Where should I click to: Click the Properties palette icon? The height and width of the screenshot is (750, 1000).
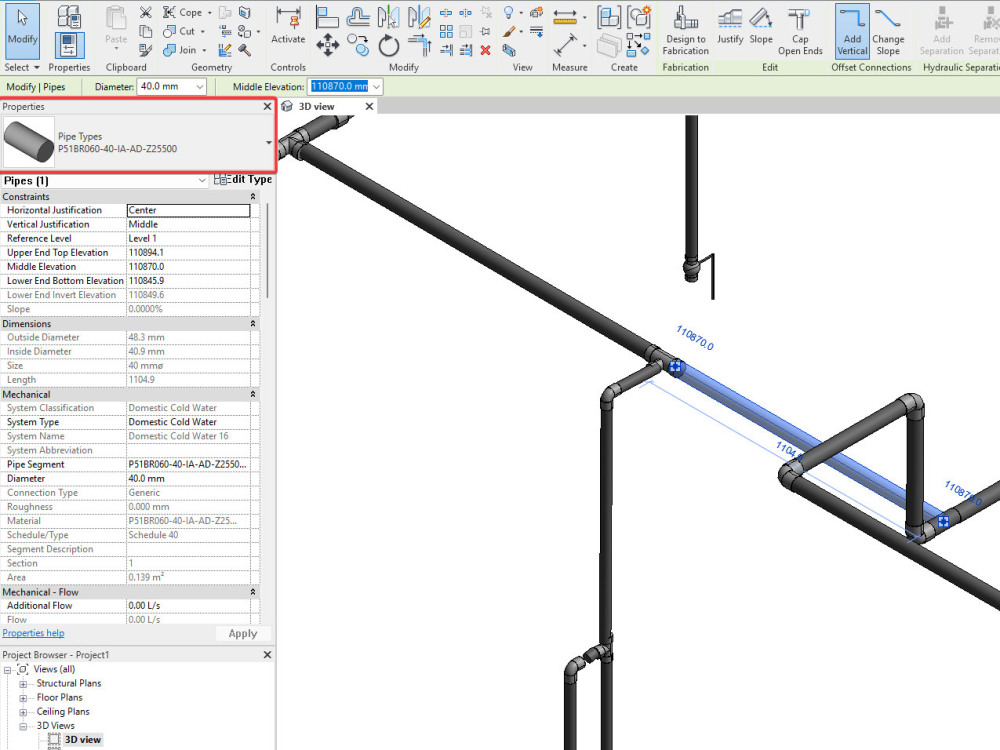(x=68, y=44)
